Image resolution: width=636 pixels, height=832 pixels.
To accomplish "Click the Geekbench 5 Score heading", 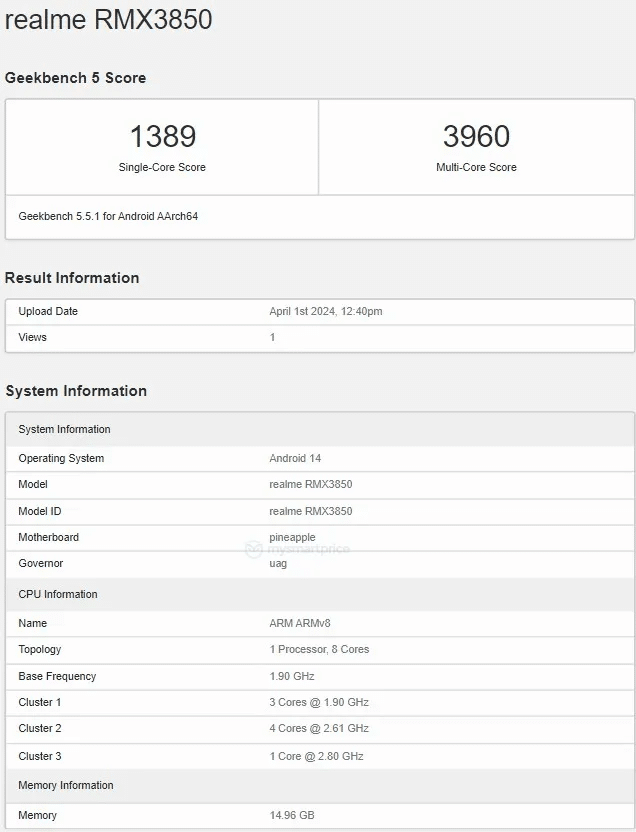I will (76, 78).
